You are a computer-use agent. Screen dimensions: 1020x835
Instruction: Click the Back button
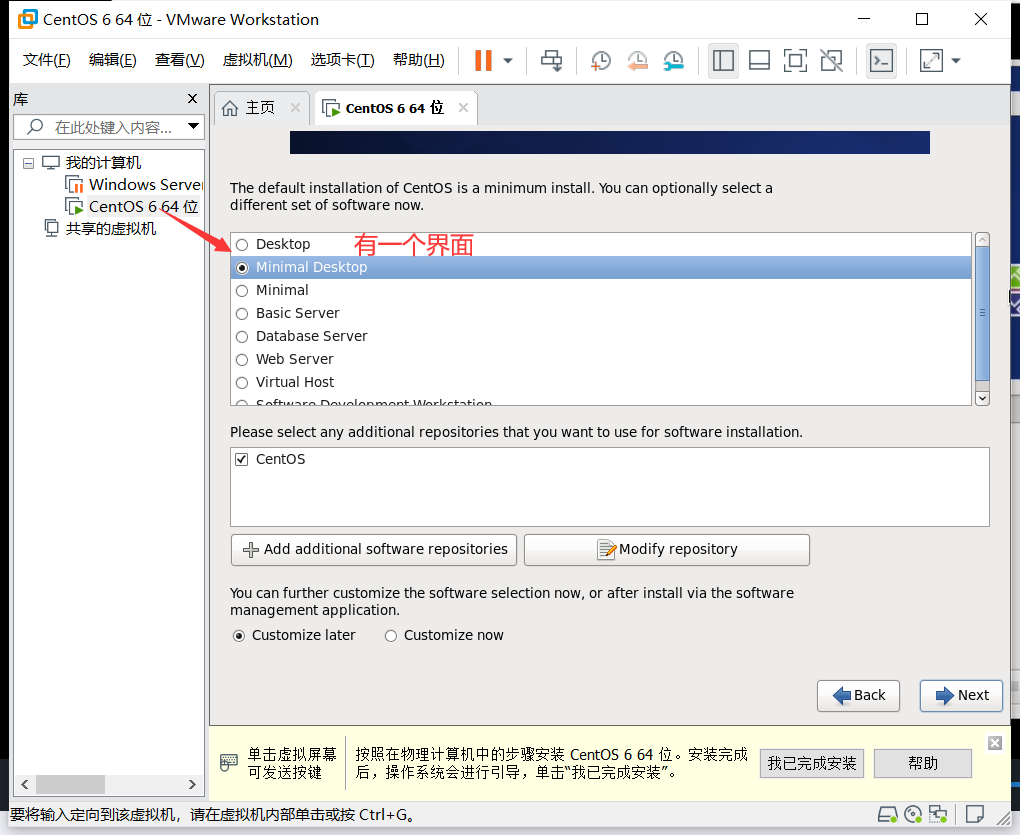click(x=858, y=696)
